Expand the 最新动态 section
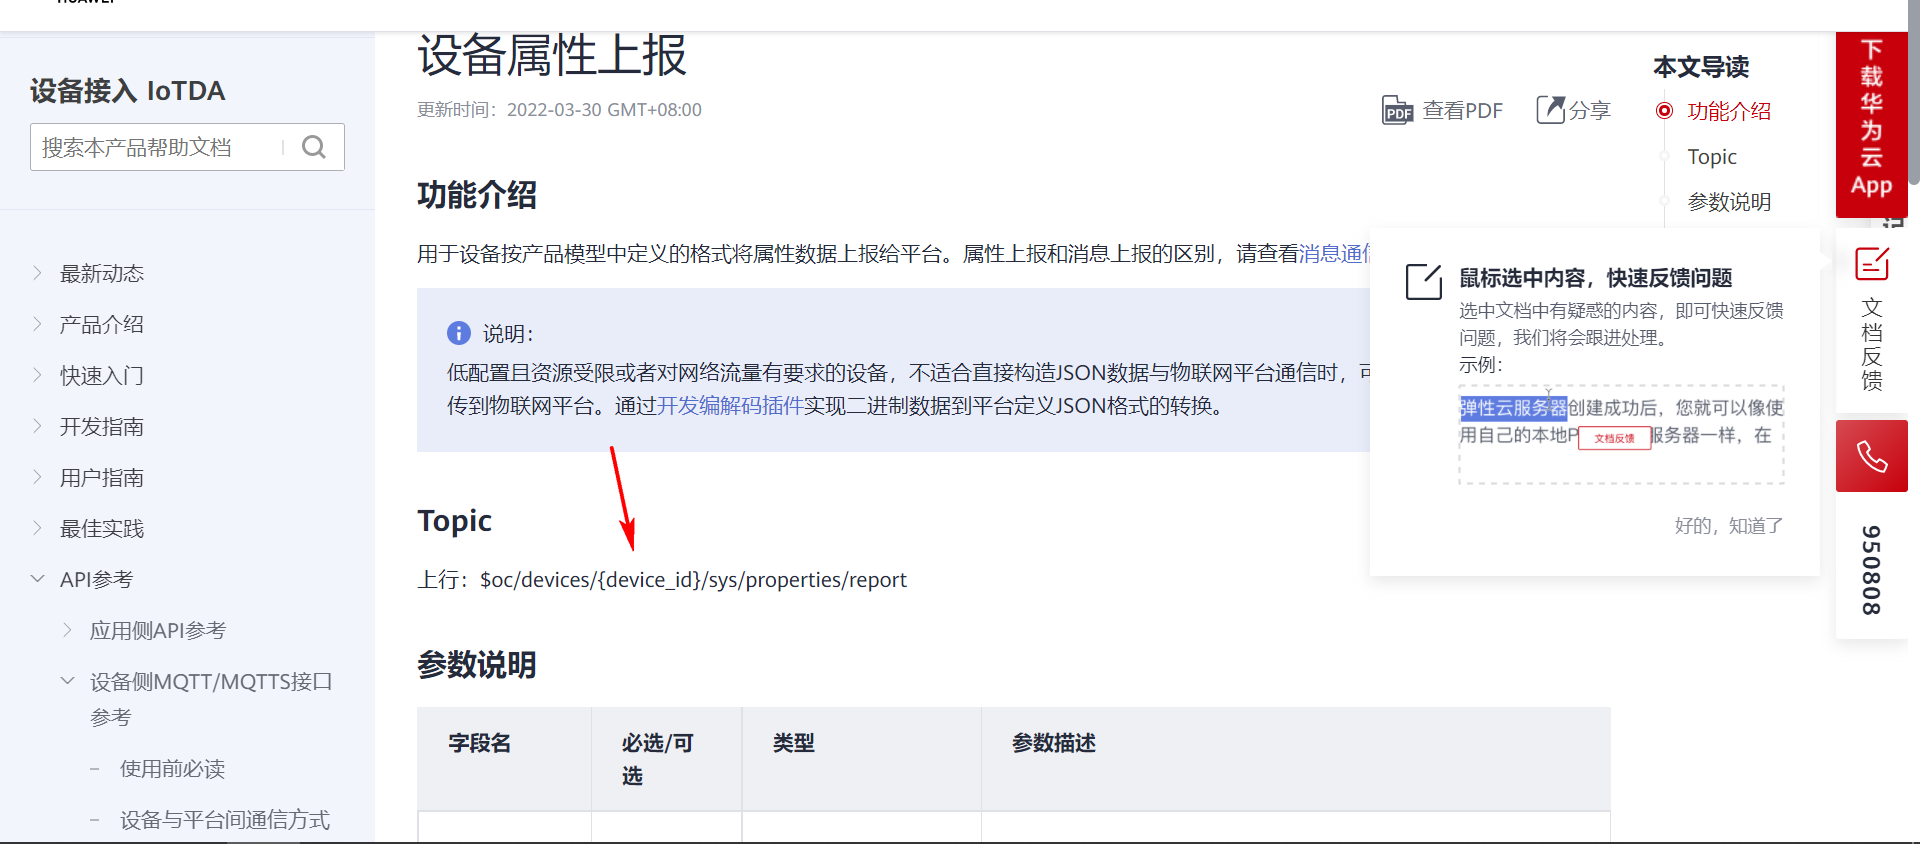This screenshot has height=844, width=1920. pyautogui.click(x=37, y=273)
